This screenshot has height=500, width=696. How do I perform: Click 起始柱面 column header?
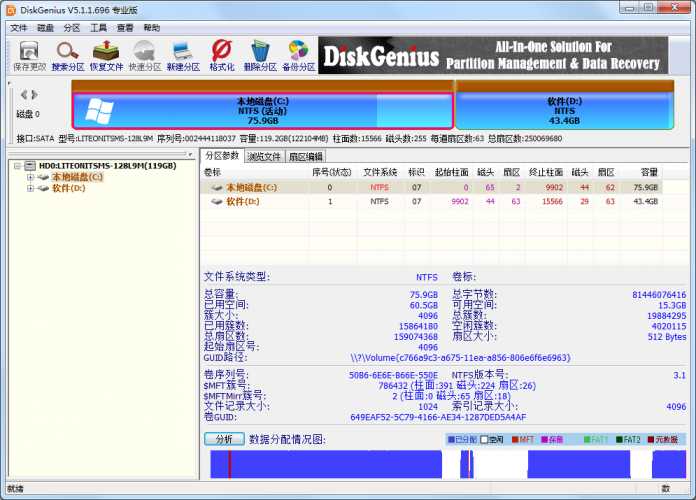click(x=451, y=172)
